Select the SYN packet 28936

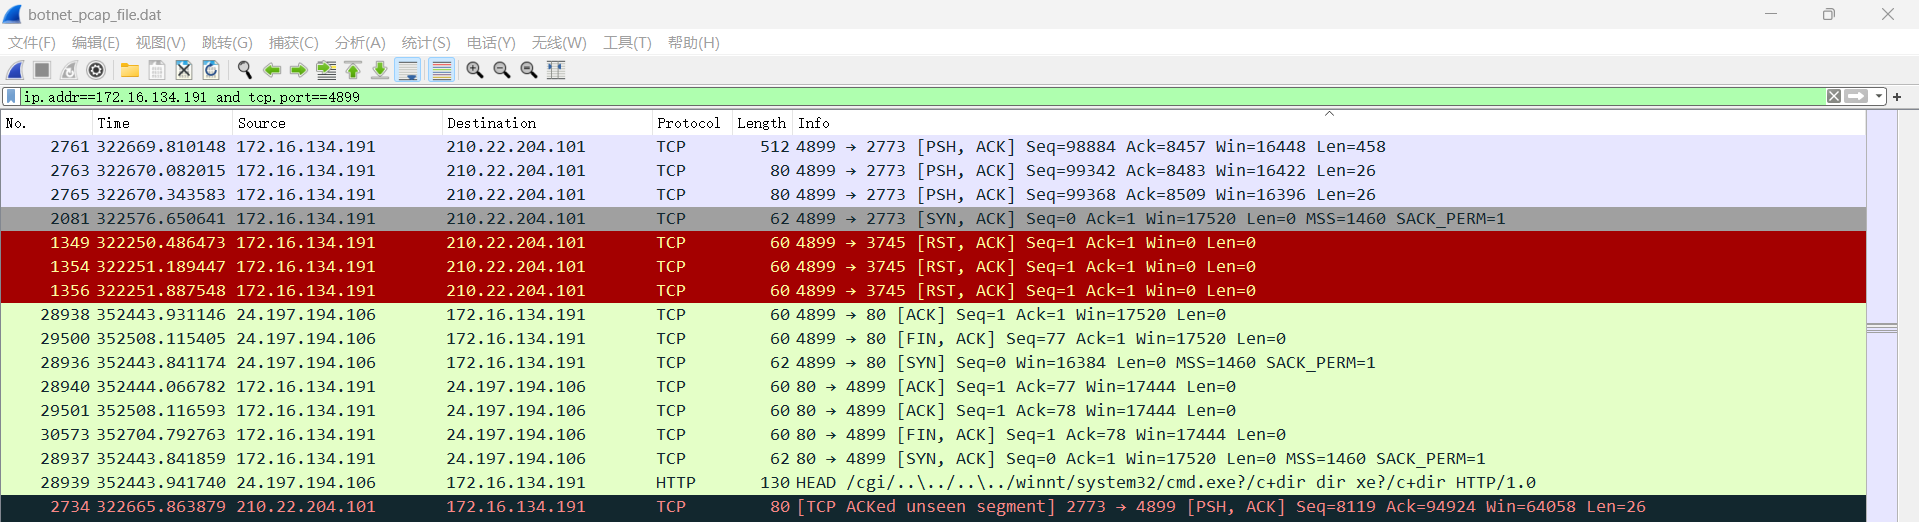933,363
